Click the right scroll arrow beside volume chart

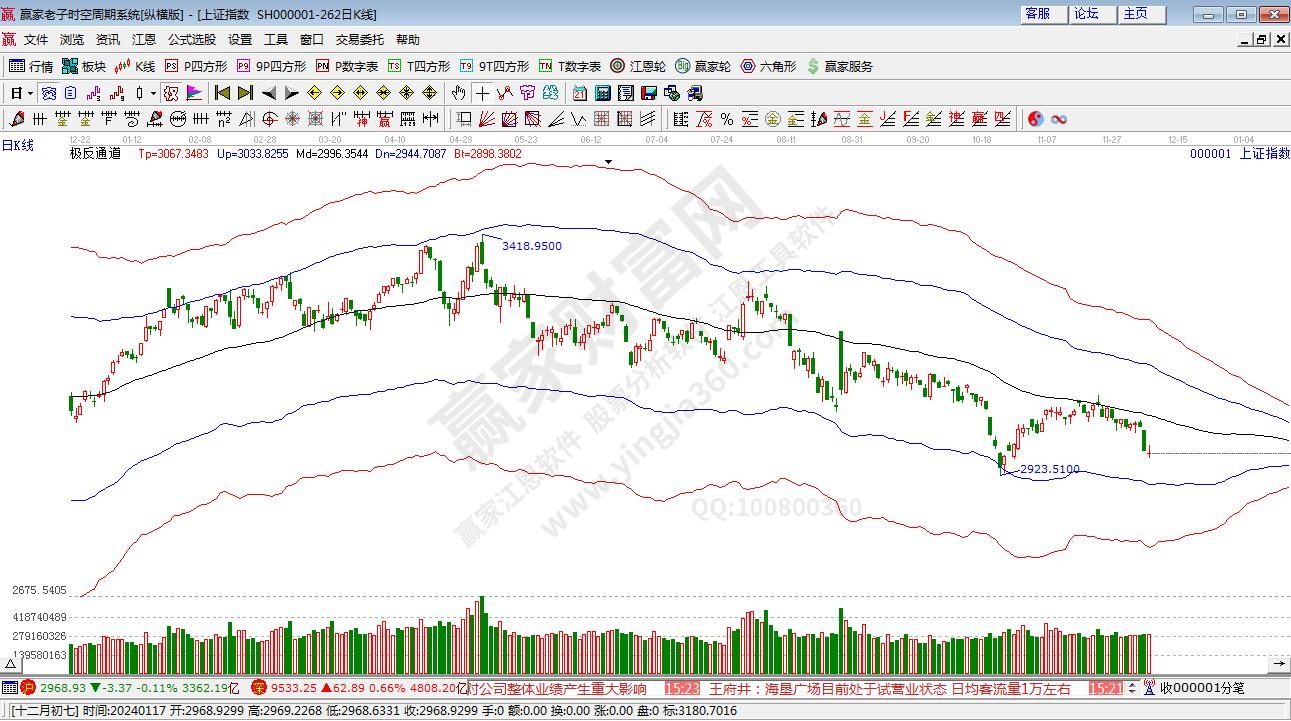pos(1279,664)
